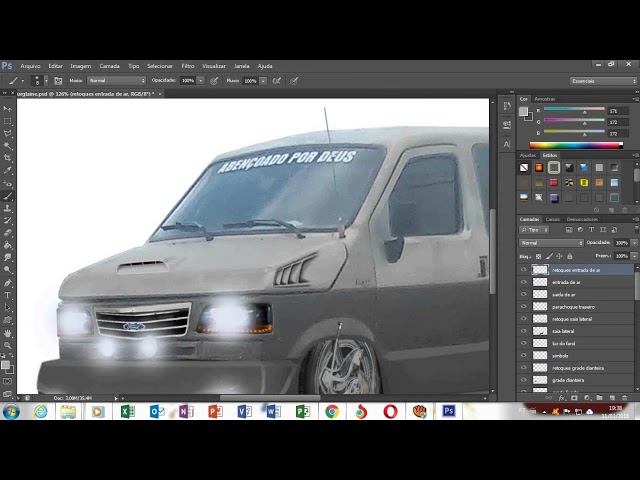Add a layer mask button
The width and height of the screenshot is (640, 480).
pos(574,397)
